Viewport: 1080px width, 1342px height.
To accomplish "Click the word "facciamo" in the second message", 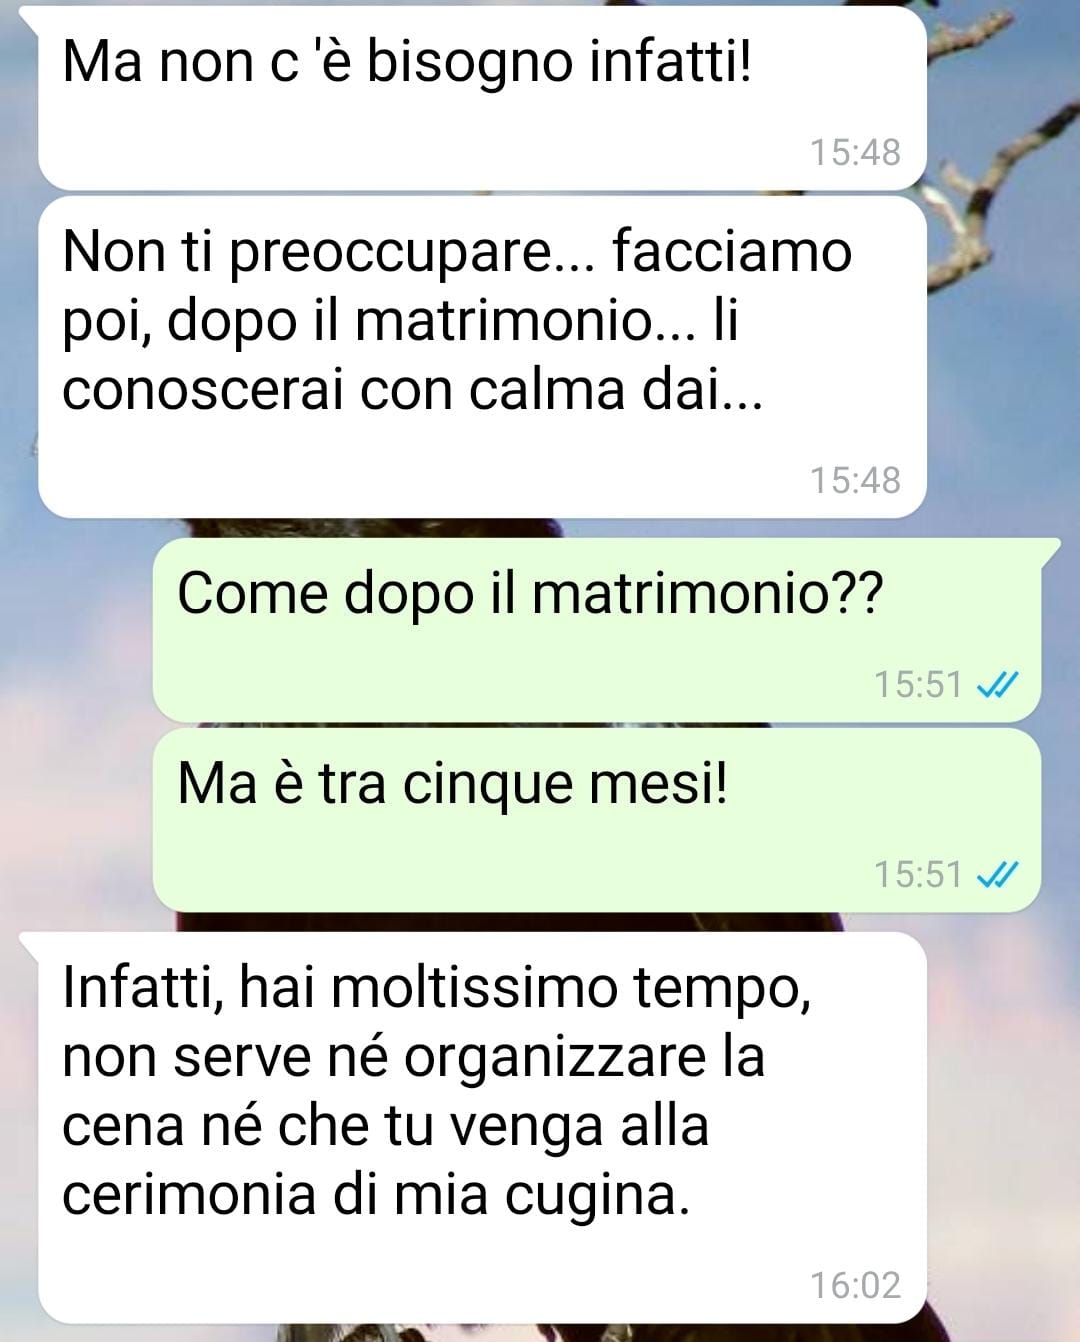I will pyautogui.click(x=731, y=250).
